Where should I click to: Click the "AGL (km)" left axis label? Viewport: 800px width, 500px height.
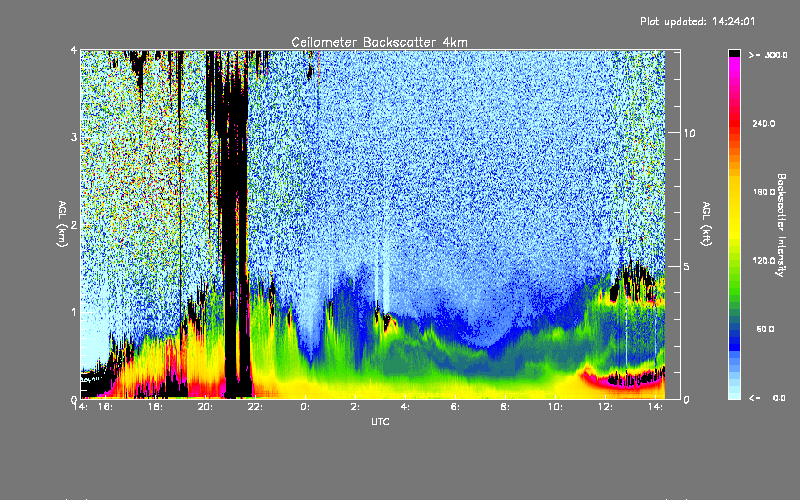62,224
